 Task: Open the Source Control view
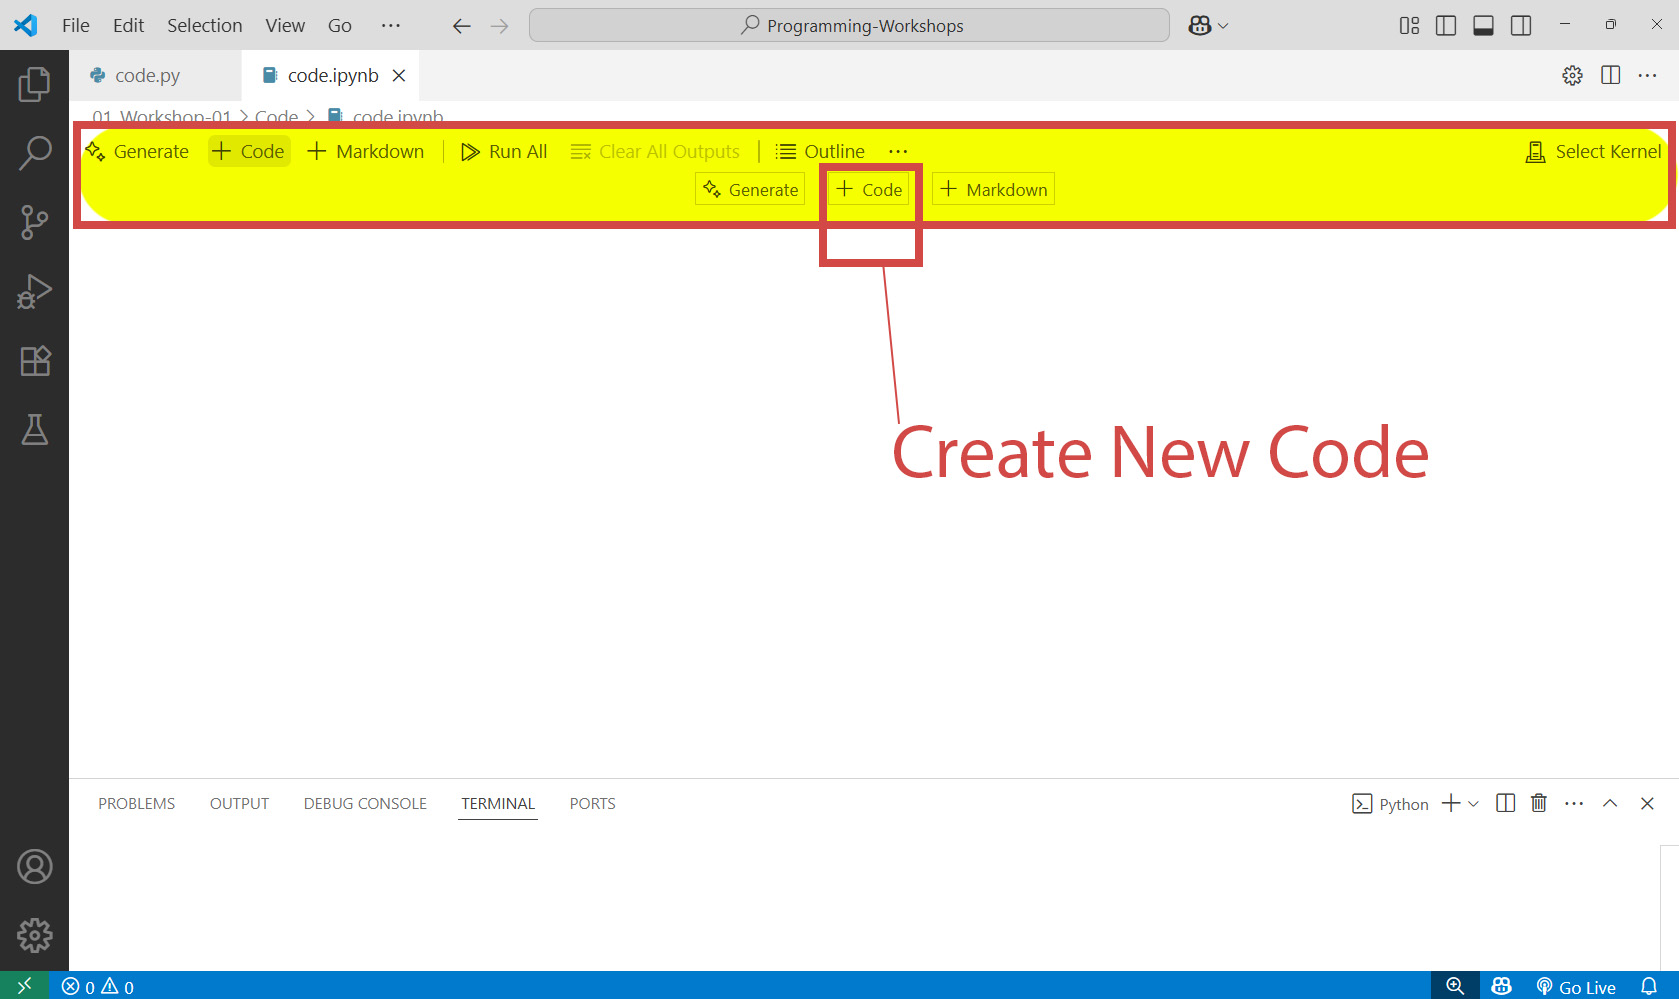coord(34,222)
